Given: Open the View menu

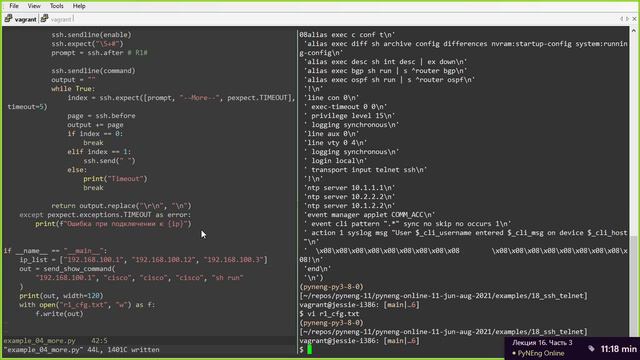Looking at the screenshot, I should tap(34, 6).
